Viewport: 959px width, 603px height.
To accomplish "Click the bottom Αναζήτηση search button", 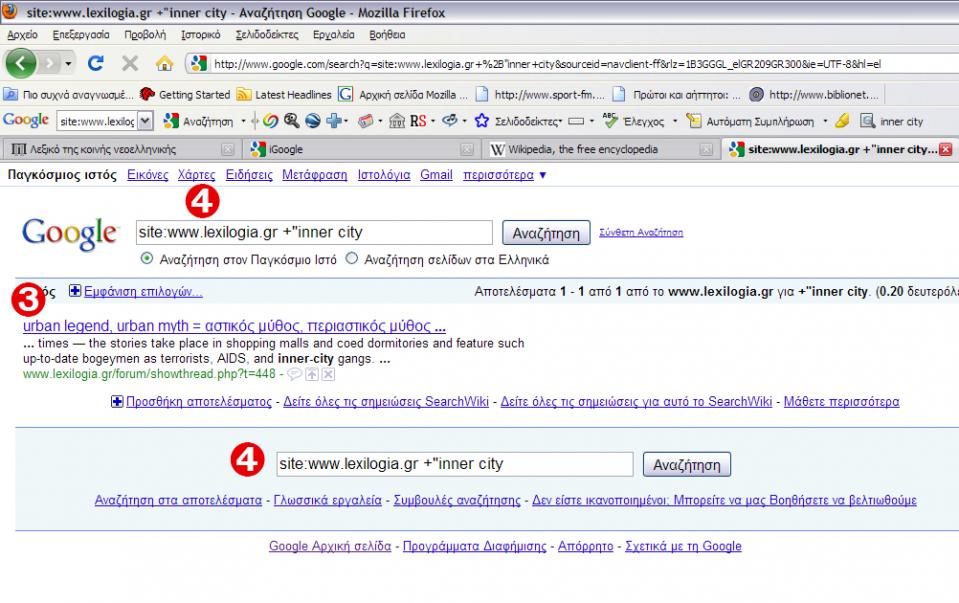I will pos(687,465).
